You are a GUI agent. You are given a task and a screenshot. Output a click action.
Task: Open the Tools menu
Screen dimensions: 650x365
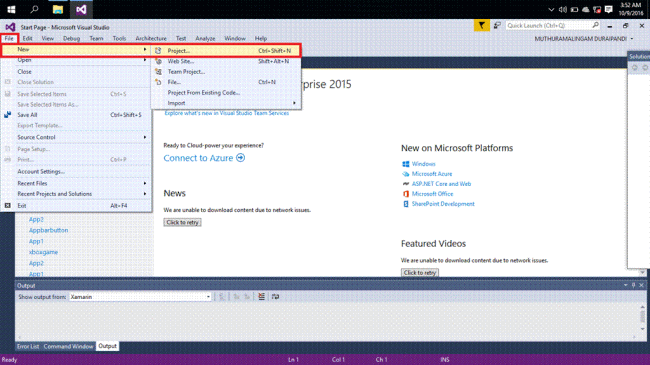click(x=119, y=38)
